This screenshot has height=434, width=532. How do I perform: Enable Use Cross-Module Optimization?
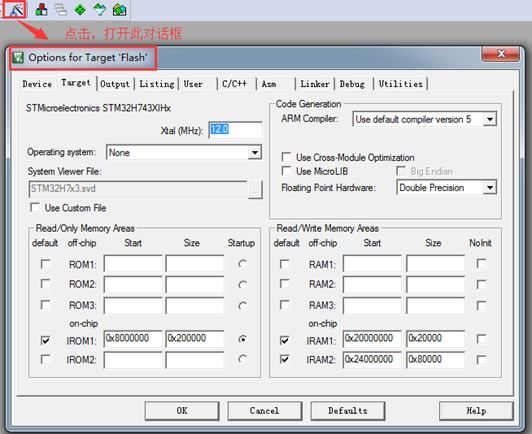pyautogui.click(x=286, y=157)
